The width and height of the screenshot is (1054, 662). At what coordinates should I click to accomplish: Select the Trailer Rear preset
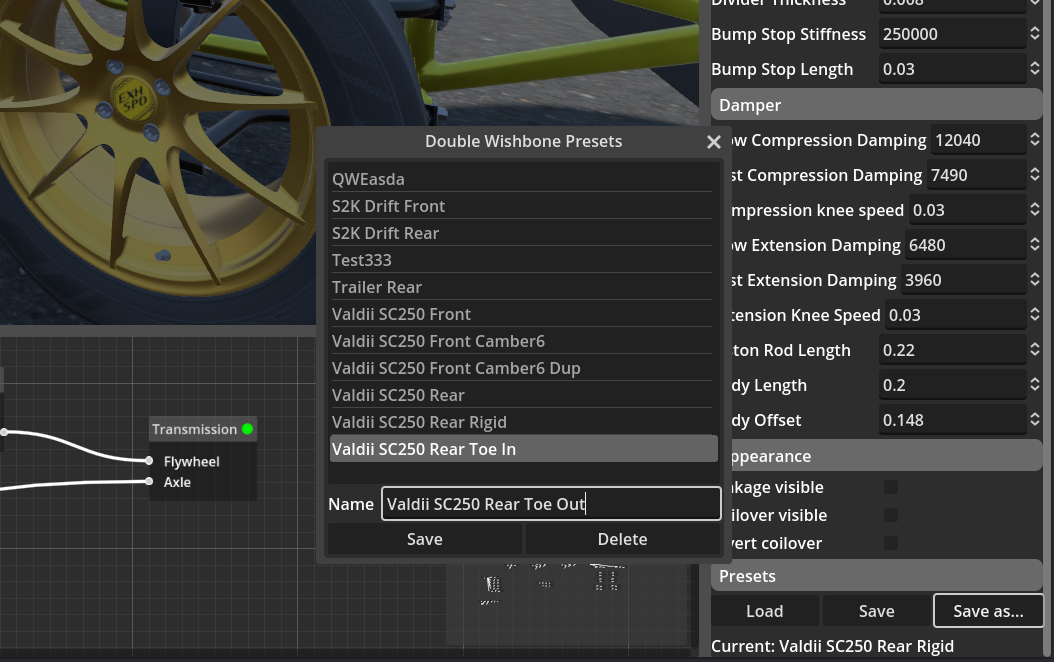point(522,287)
